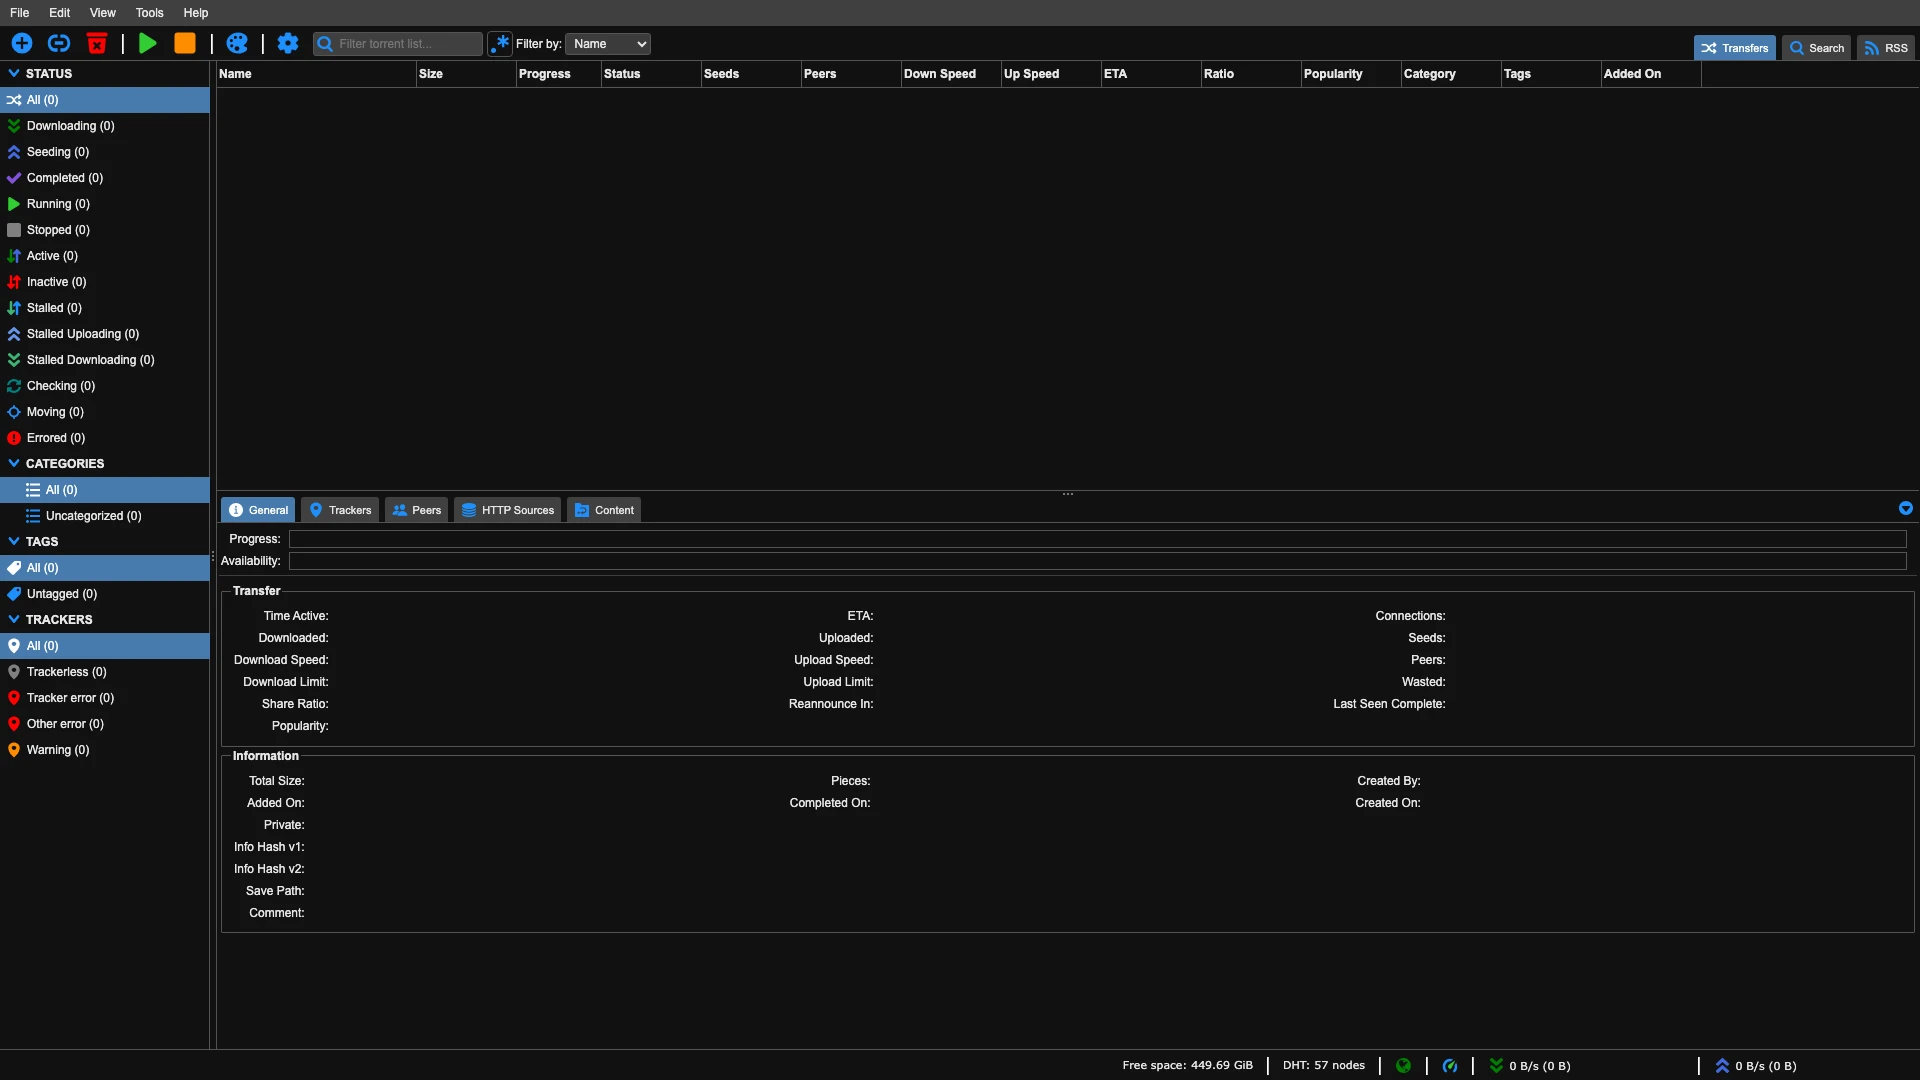Open the Peers details tab
This screenshot has height=1080, width=1920.
click(416, 510)
